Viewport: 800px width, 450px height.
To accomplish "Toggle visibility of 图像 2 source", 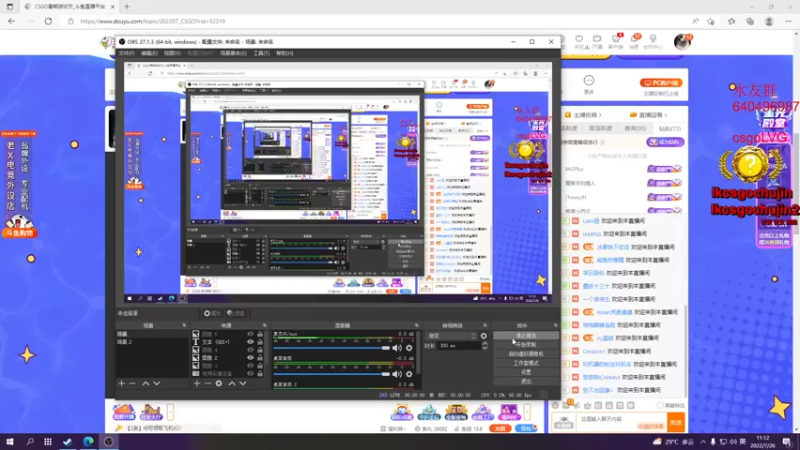I will 250,358.
